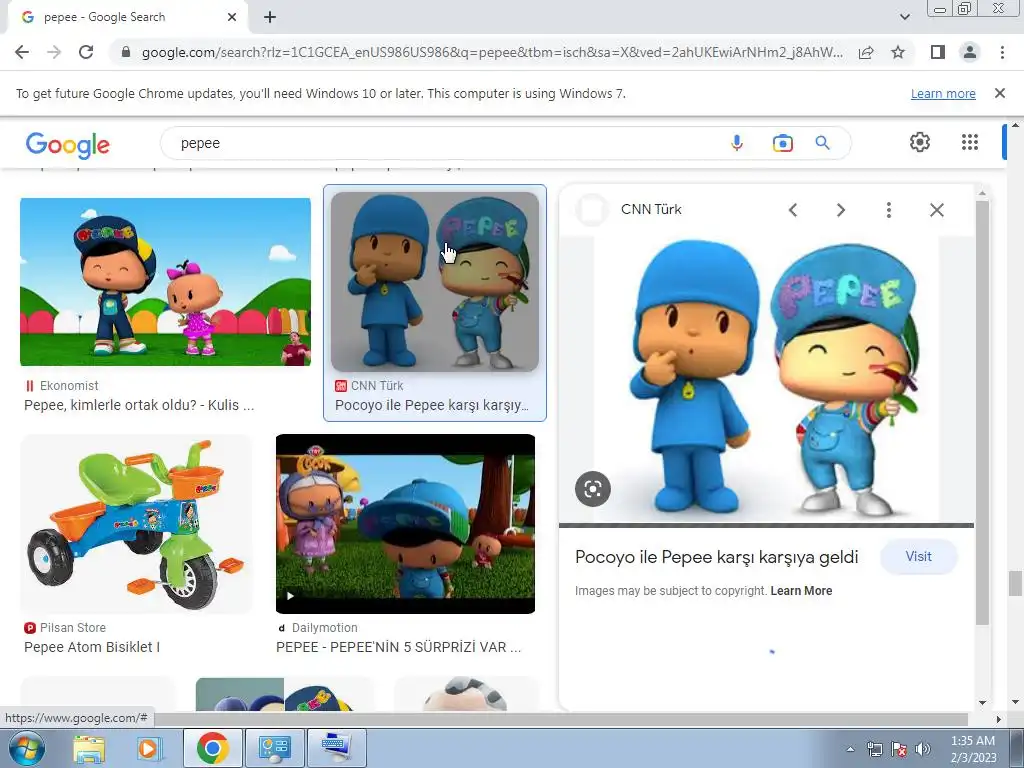
Task: Open preview panel three-dot options
Action: coord(888,210)
